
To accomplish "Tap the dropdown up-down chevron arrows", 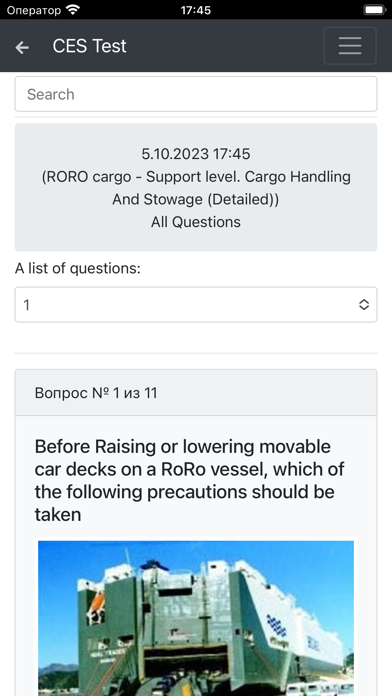I will [x=364, y=304].
